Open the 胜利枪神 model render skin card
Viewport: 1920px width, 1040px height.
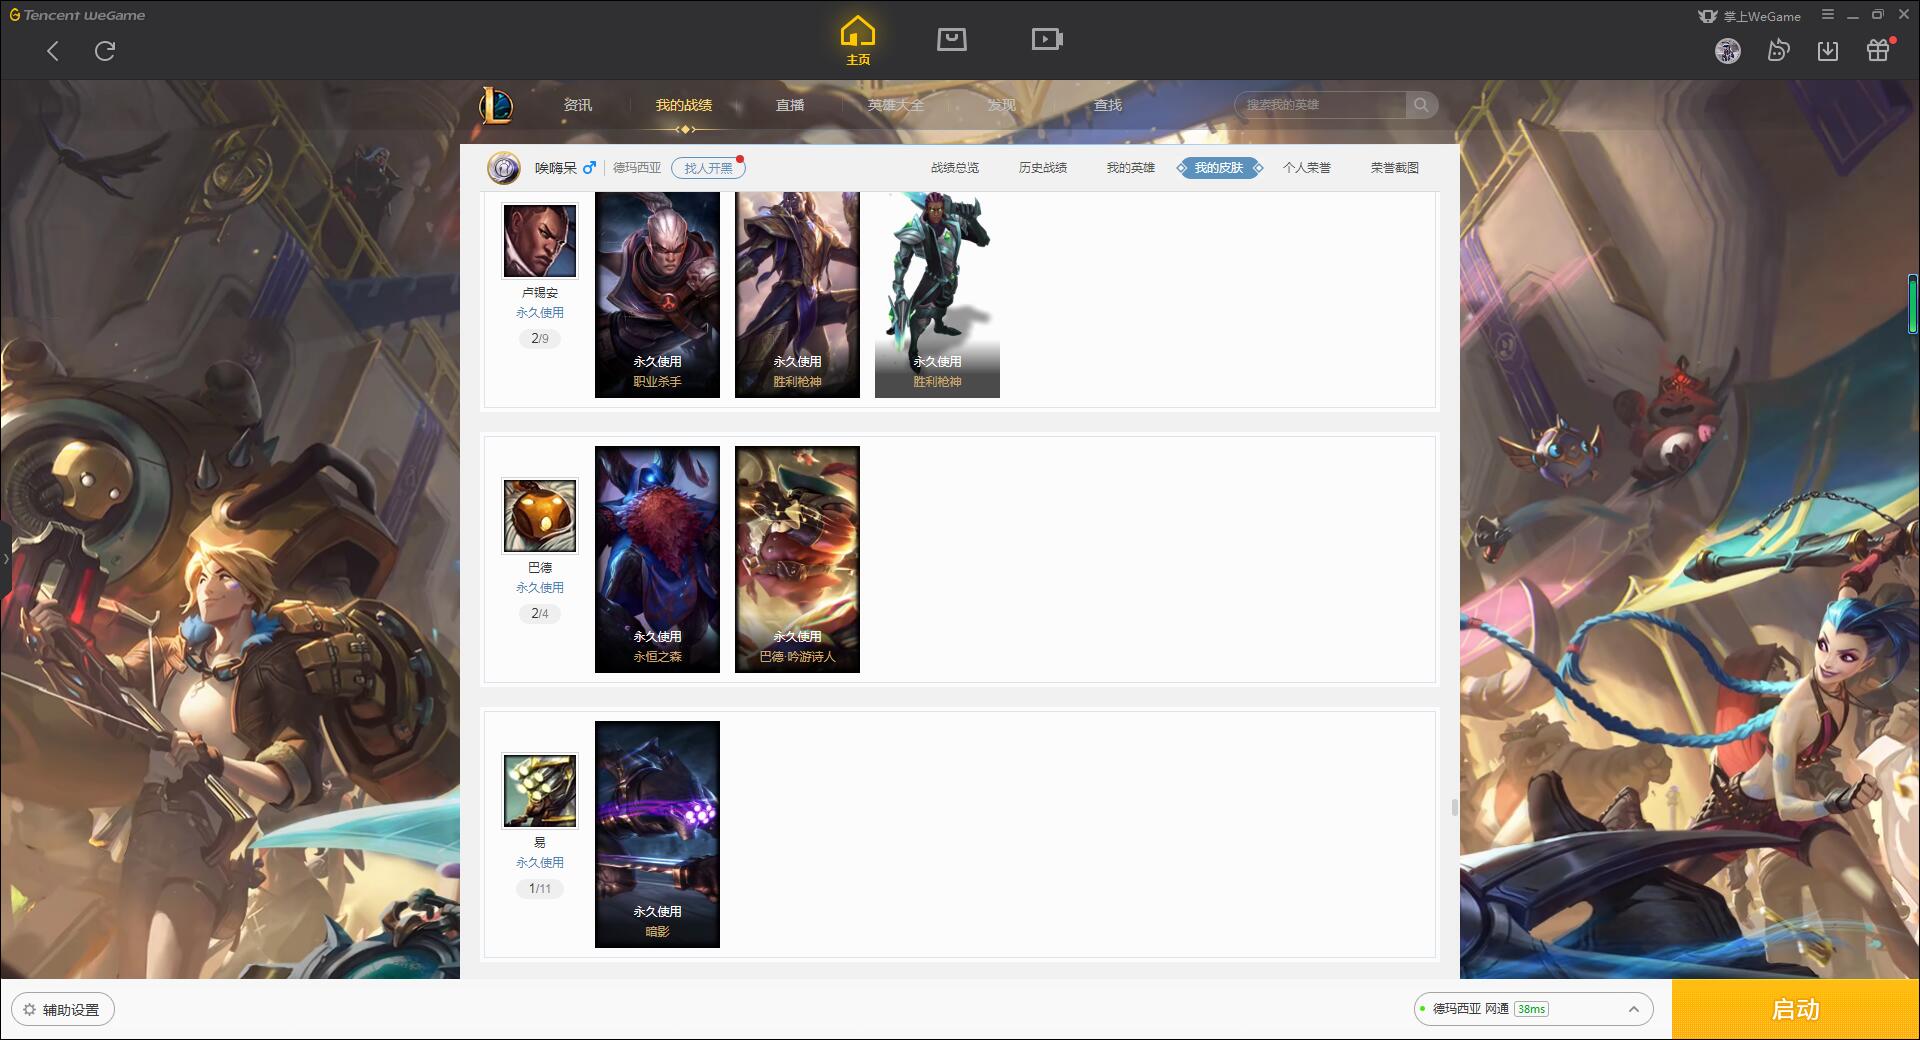pos(937,295)
